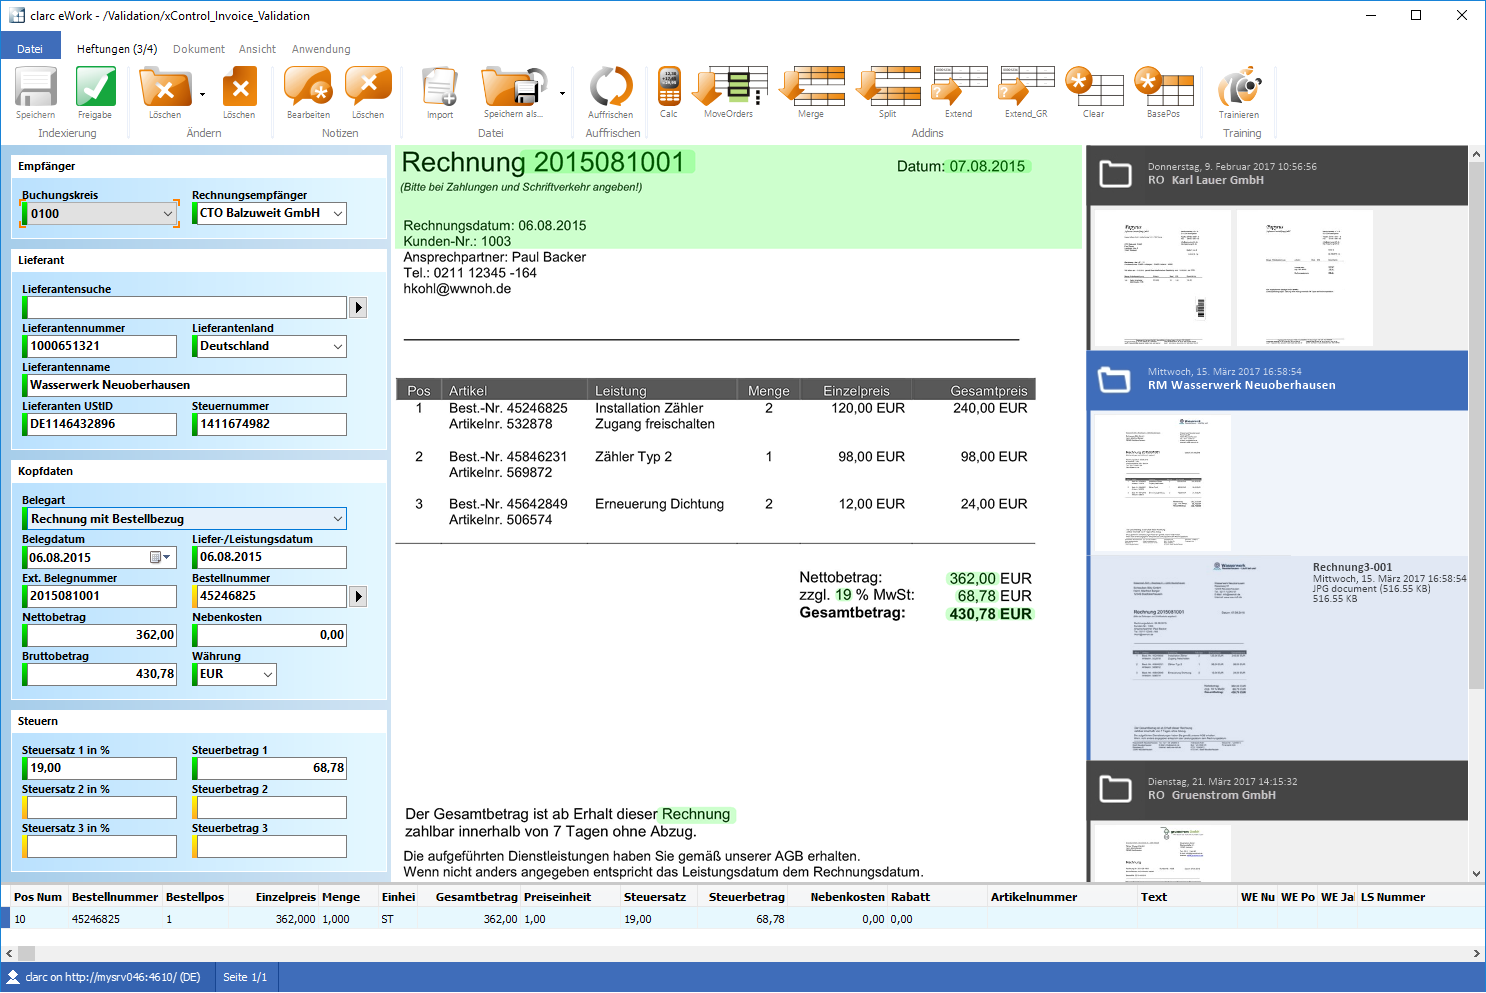The width and height of the screenshot is (1486, 993).
Task: Open the Buchungskreis dropdown
Action: click(x=167, y=214)
